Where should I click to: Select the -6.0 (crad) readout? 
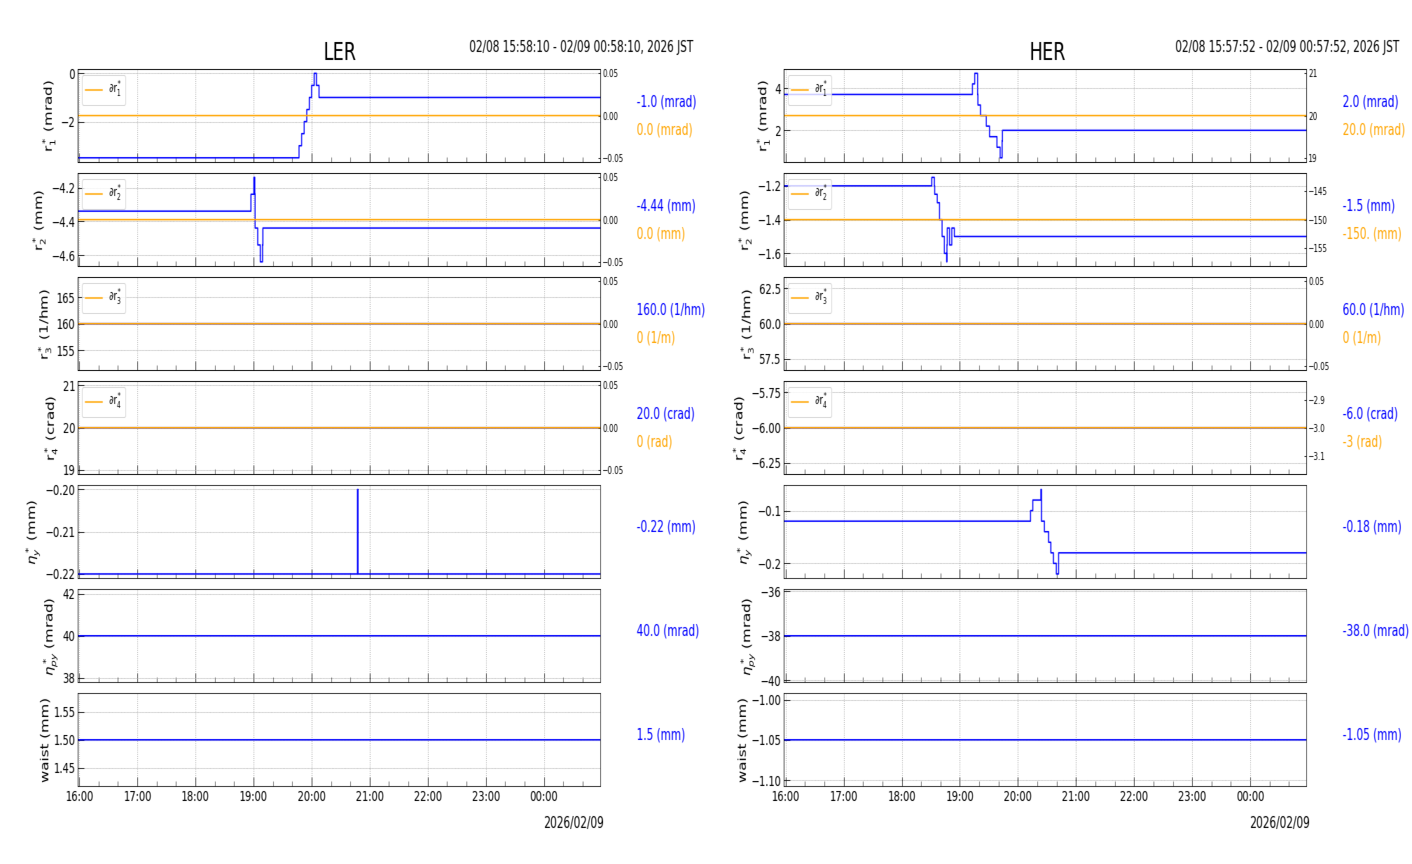[x=1370, y=414]
